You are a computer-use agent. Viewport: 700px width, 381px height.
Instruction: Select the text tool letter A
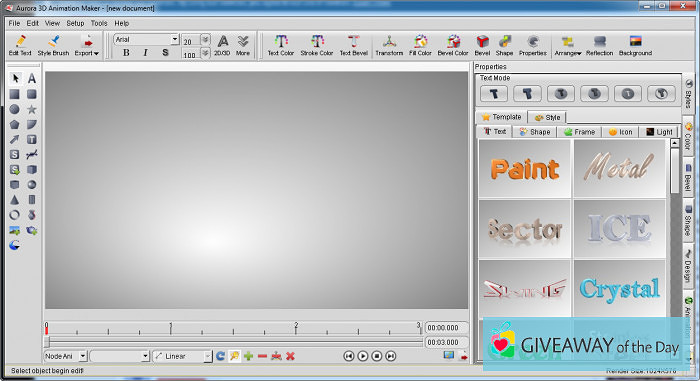[x=32, y=79]
